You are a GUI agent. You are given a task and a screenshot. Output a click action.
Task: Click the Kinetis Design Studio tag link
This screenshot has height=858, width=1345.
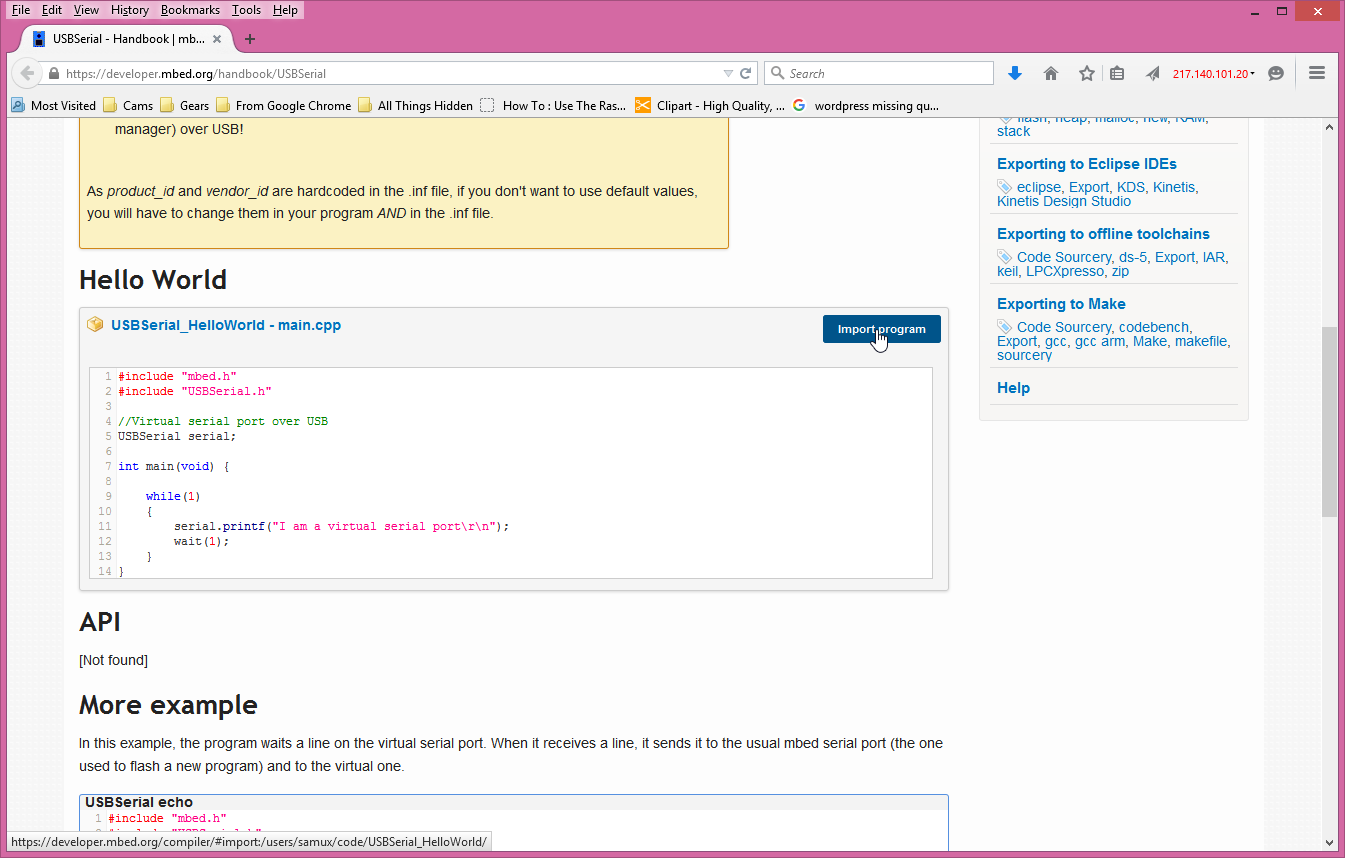pos(1064,201)
